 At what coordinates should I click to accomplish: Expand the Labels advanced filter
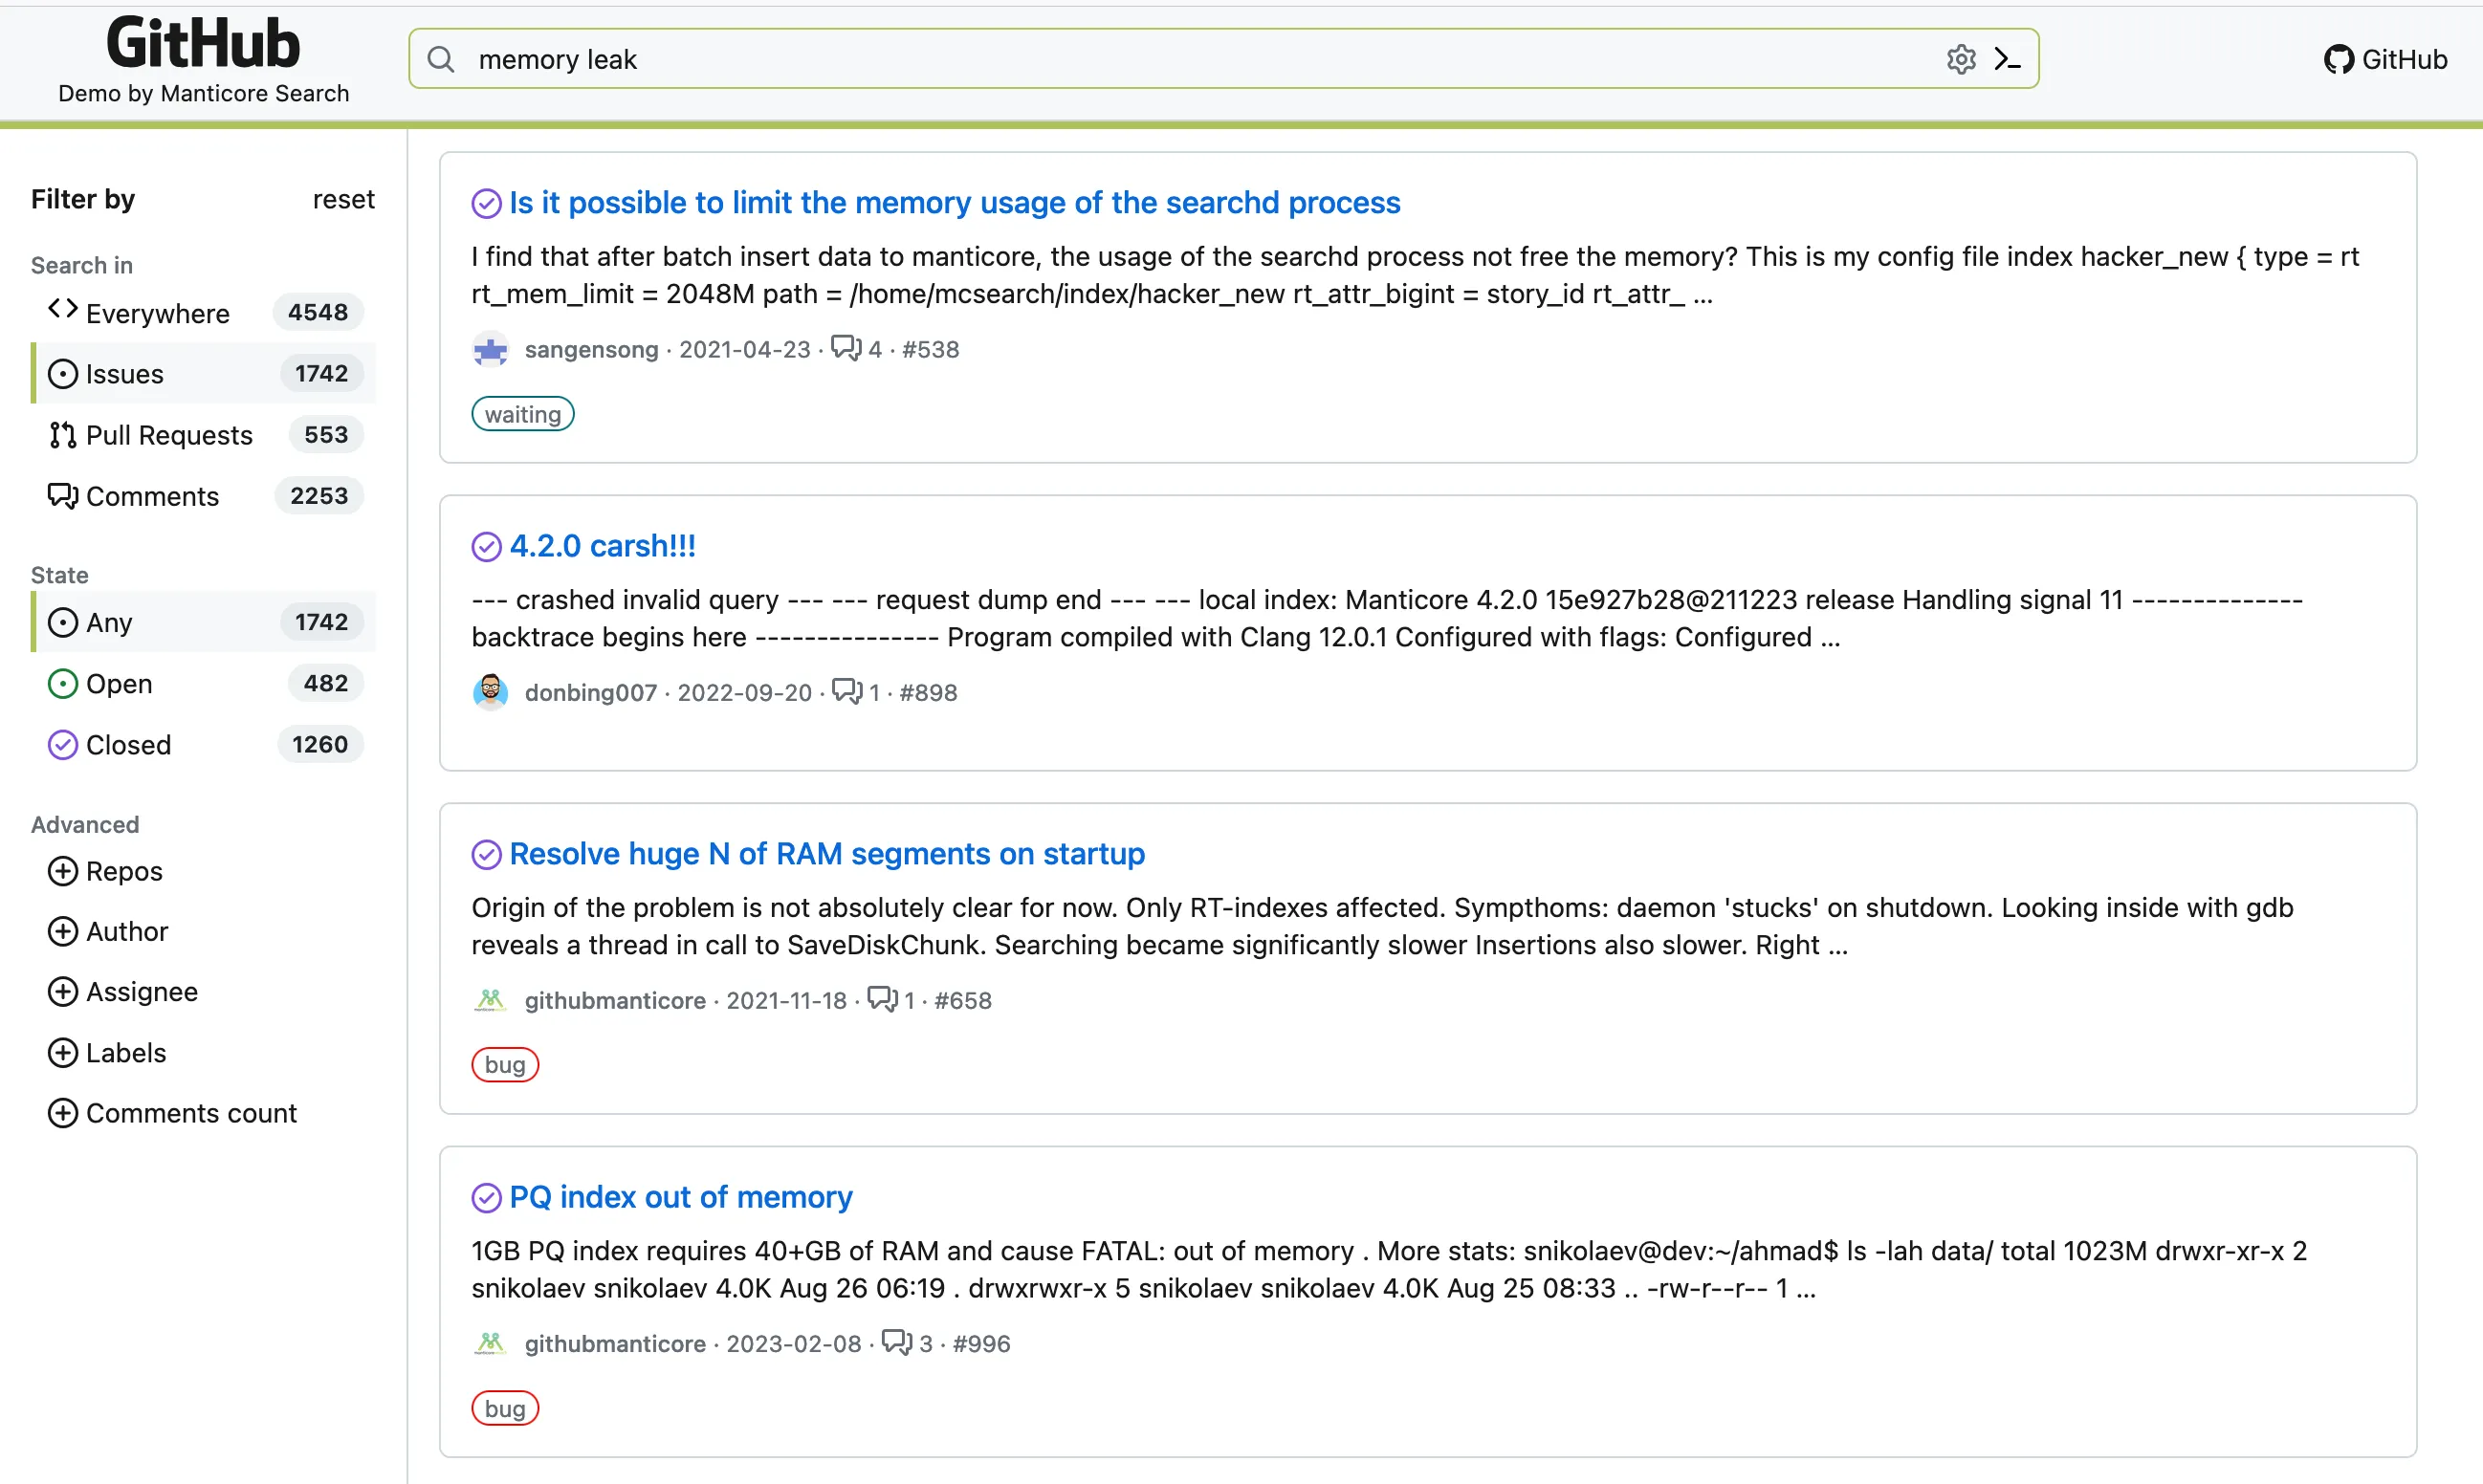(108, 1051)
